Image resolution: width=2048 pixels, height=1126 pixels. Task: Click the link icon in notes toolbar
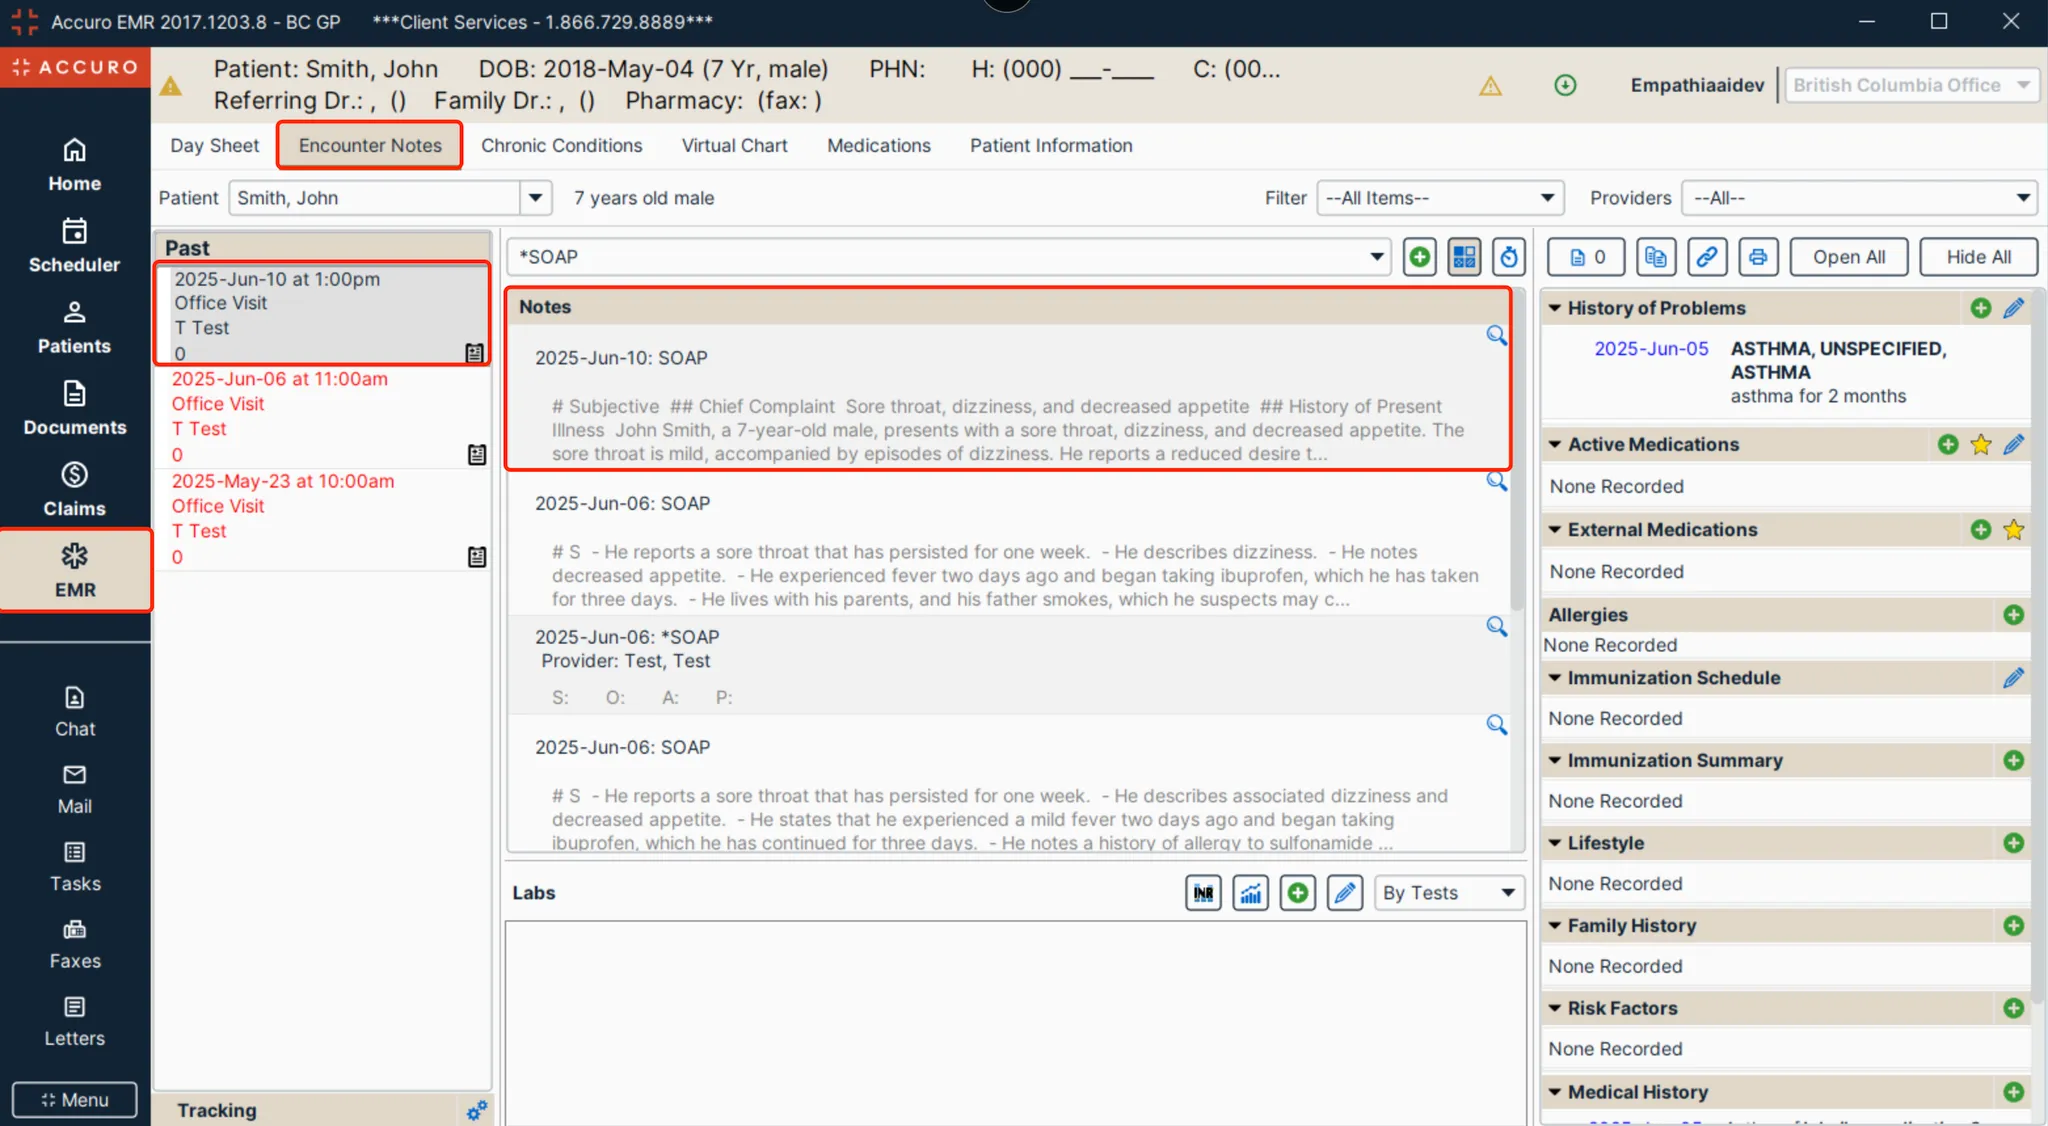(x=1707, y=257)
